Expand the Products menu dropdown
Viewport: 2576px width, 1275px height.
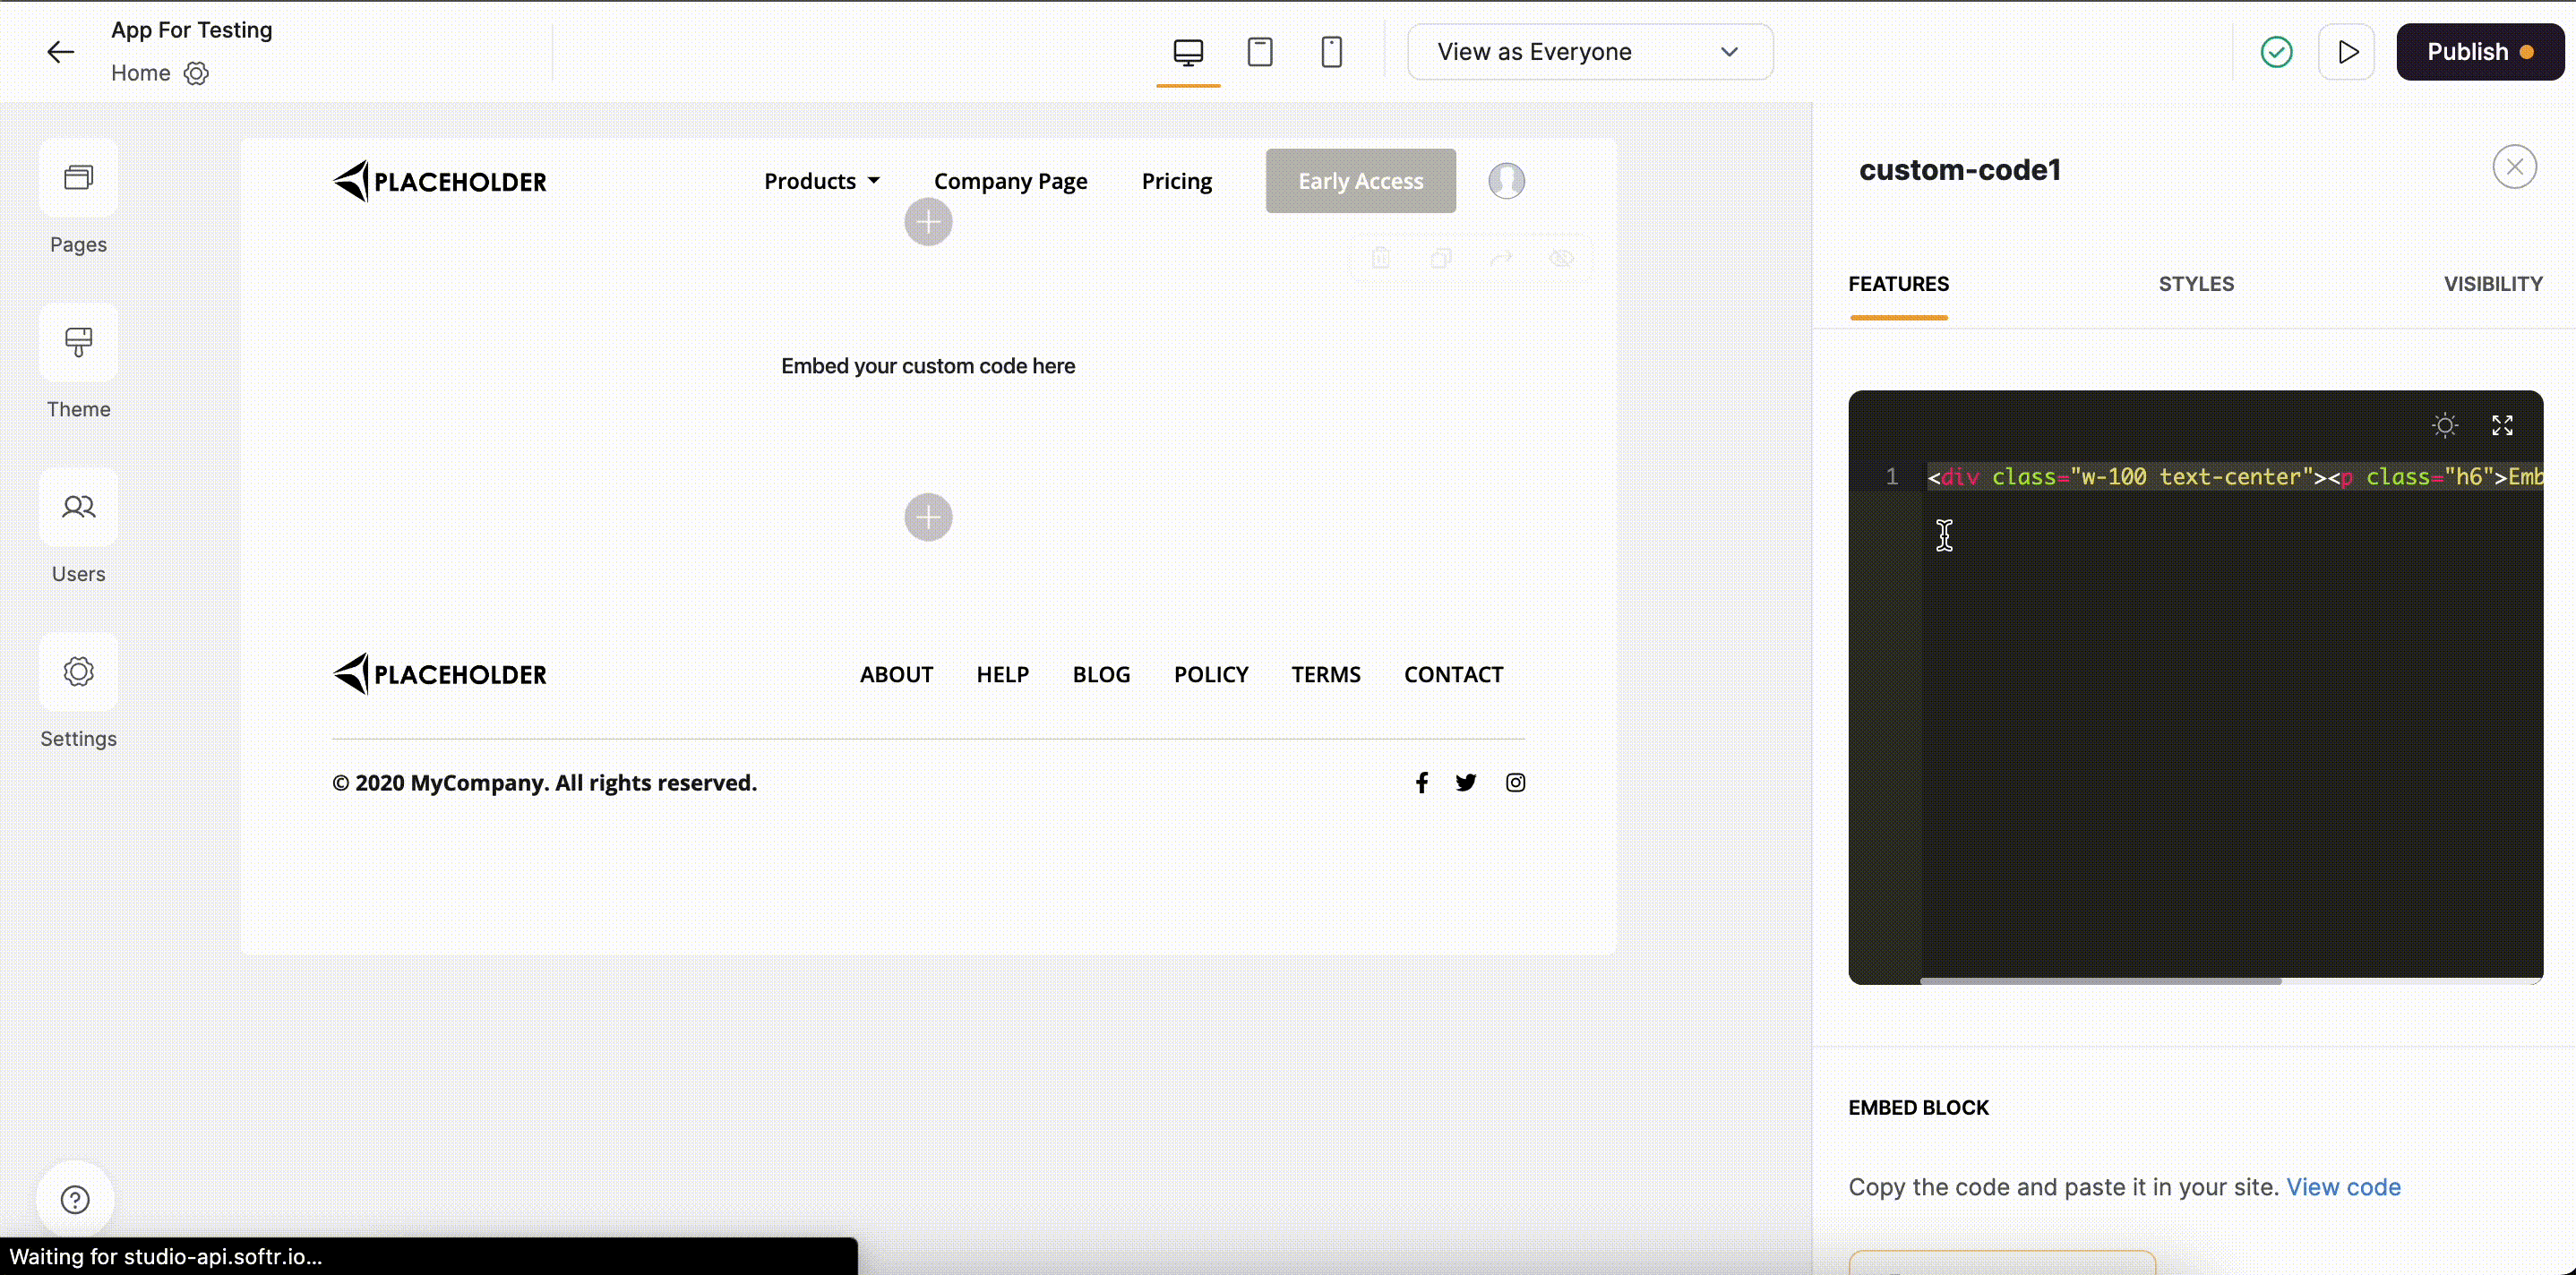821,181
